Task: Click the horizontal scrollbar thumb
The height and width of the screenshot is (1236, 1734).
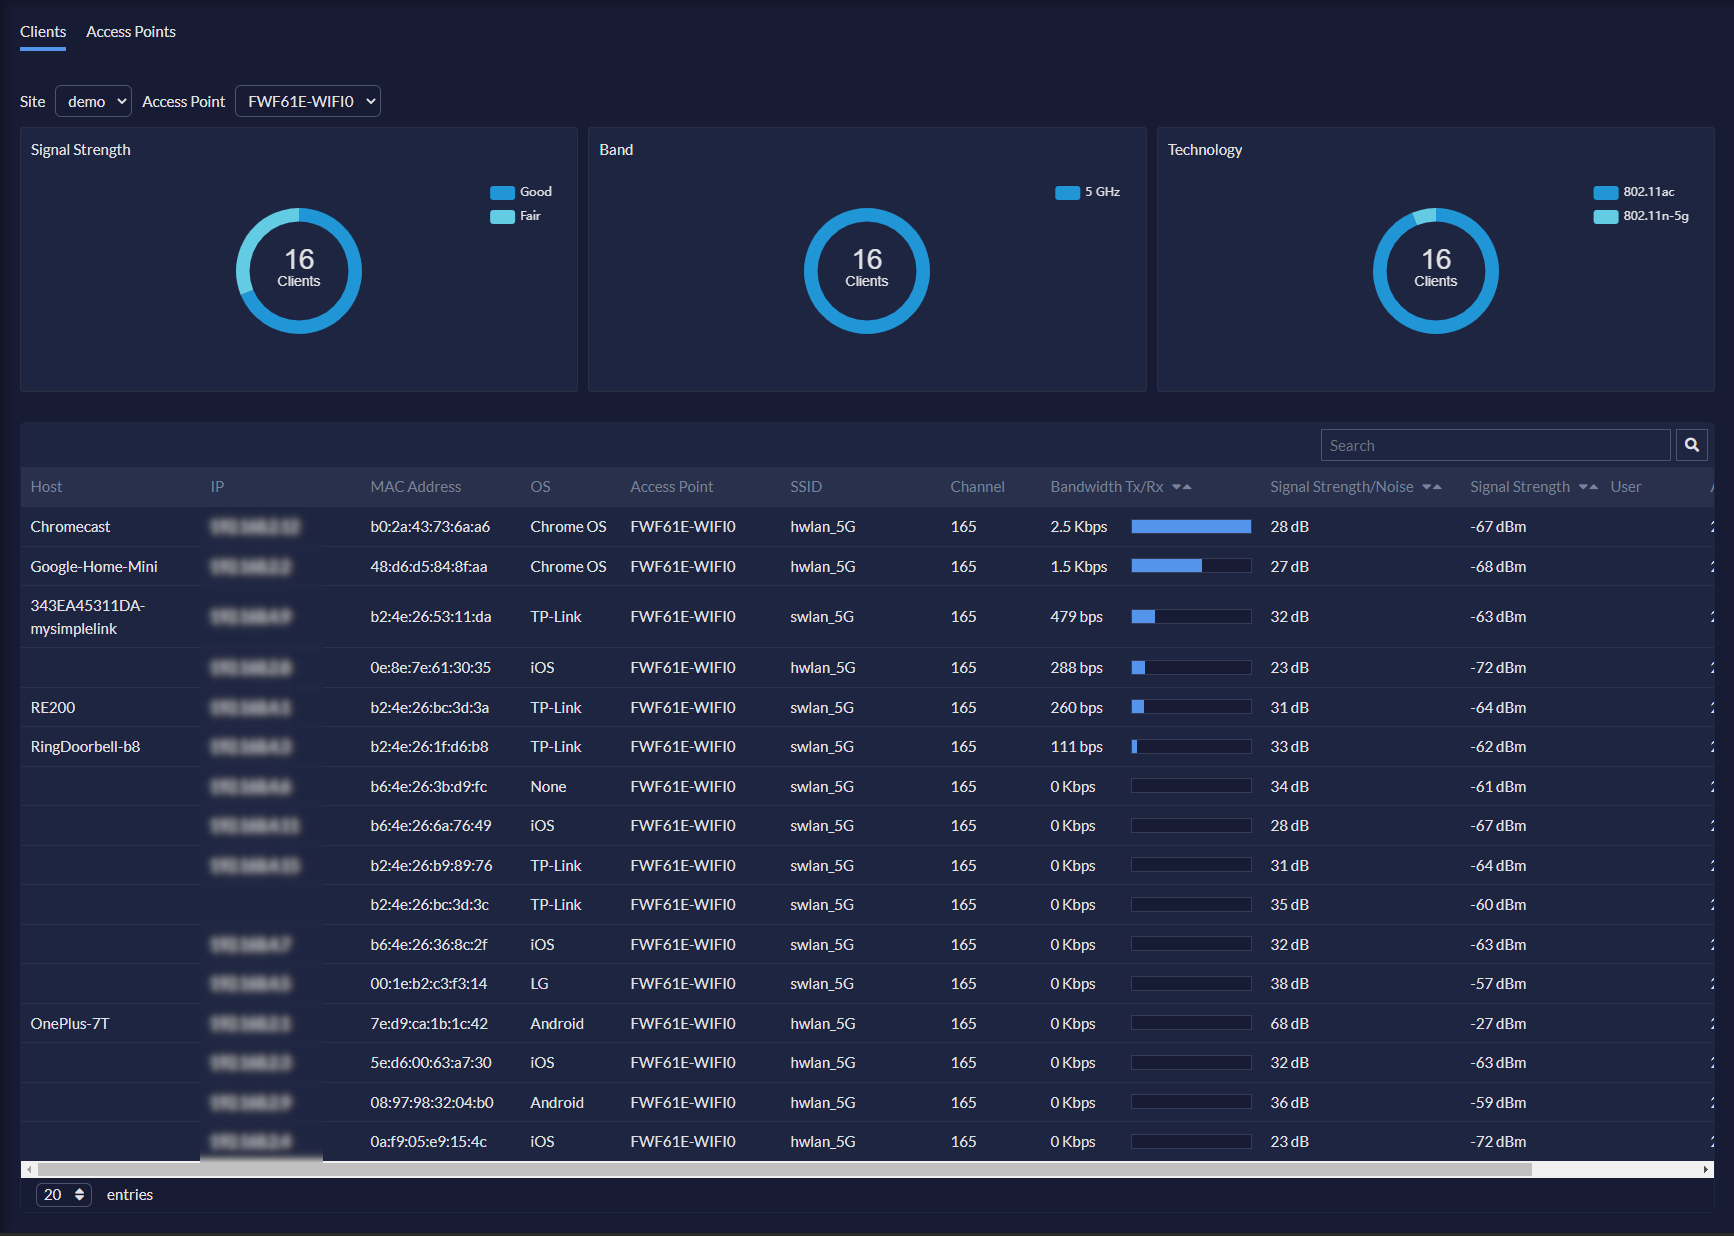Action: pos(785,1169)
